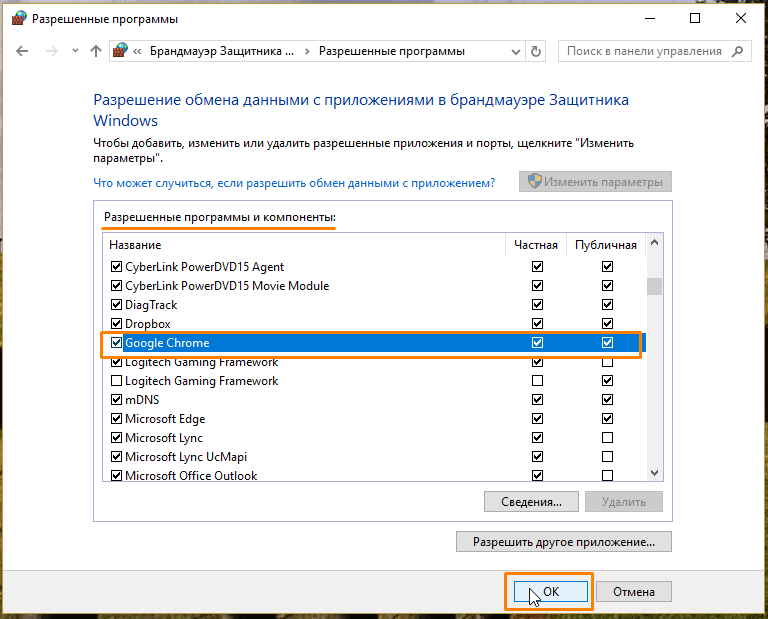
Task: Go forward with the right arrow
Action: pyautogui.click(x=51, y=51)
